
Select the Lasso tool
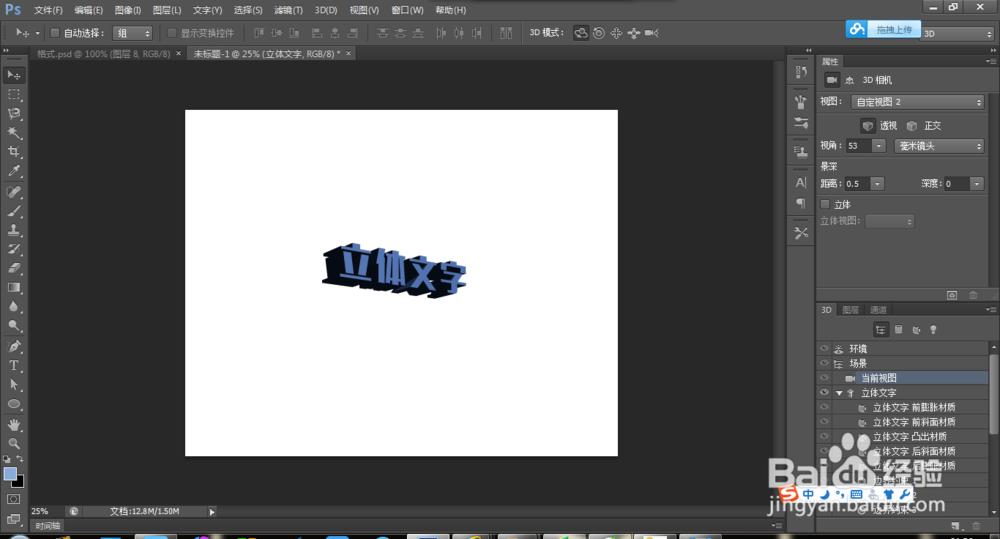(x=13, y=114)
